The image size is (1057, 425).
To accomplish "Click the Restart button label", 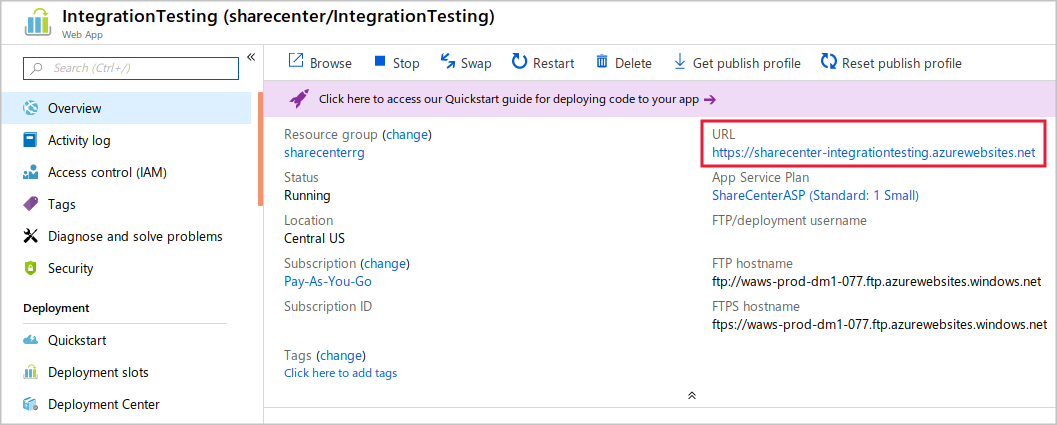I will click(x=553, y=63).
